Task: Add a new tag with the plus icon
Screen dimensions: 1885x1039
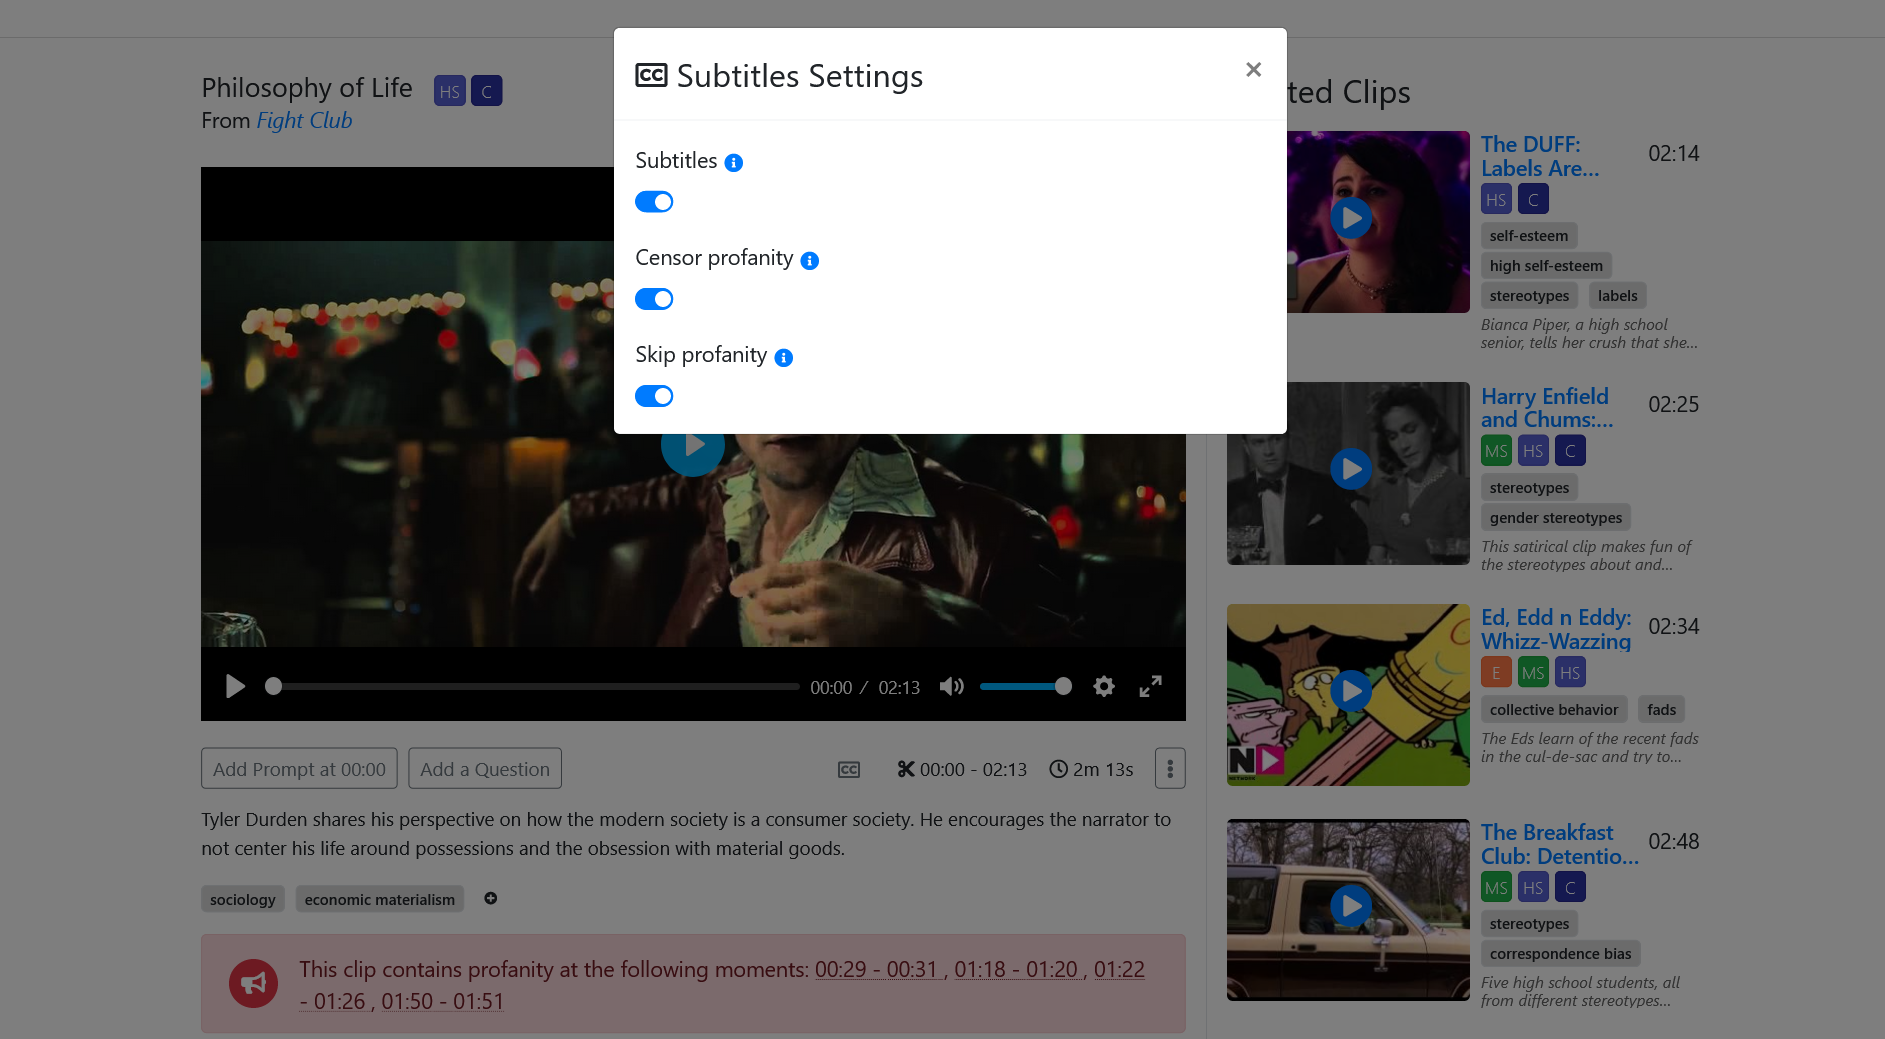Action: tap(491, 898)
